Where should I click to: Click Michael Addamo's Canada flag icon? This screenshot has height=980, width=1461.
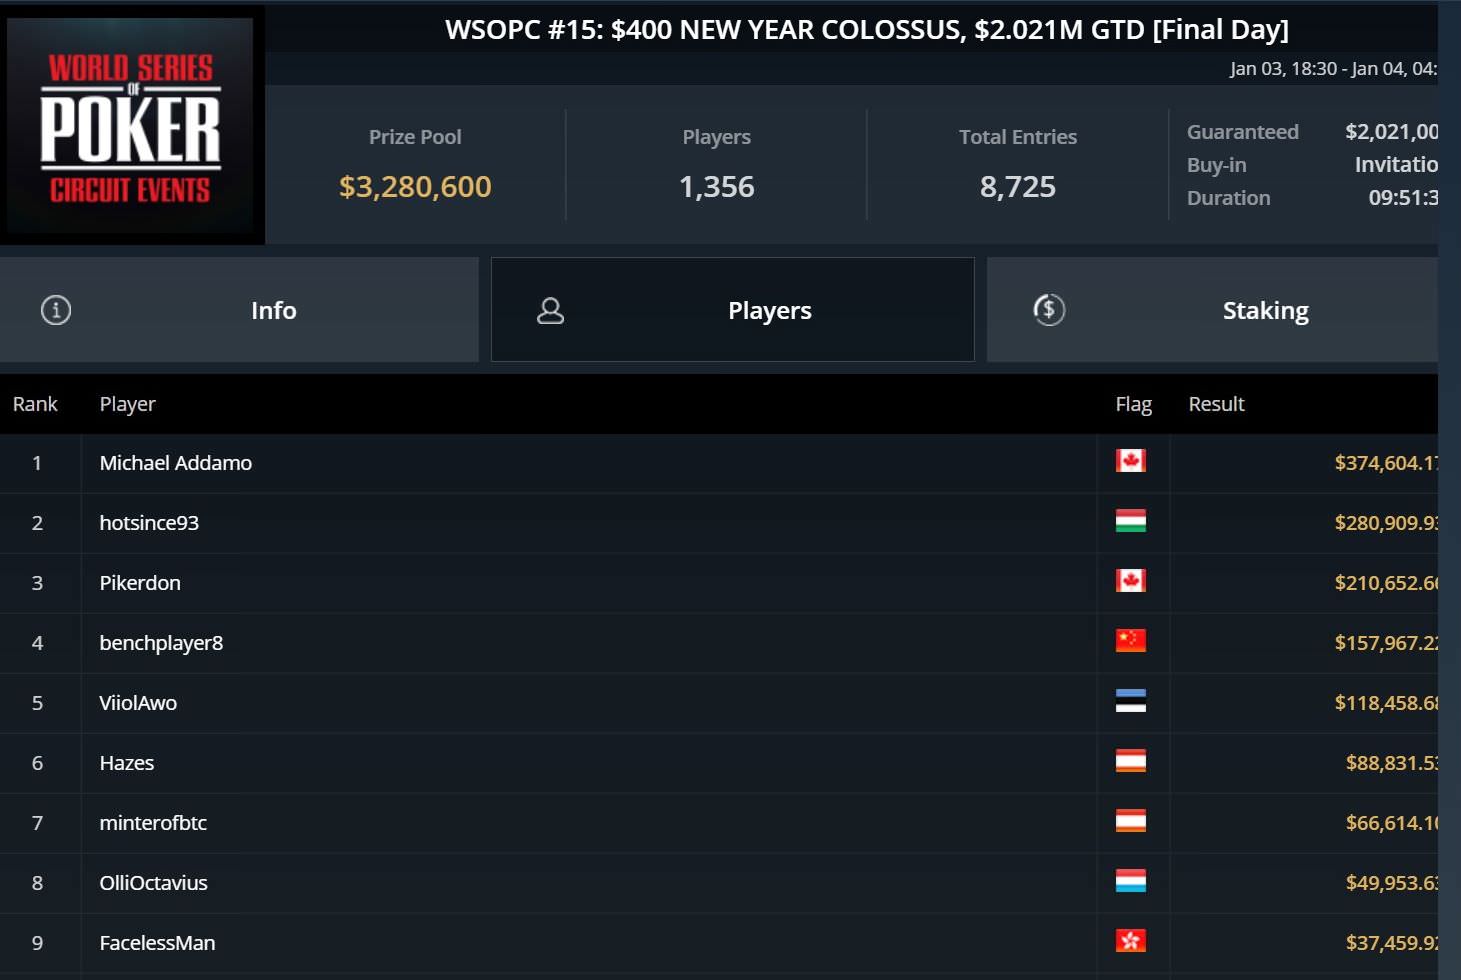point(1131,461)
